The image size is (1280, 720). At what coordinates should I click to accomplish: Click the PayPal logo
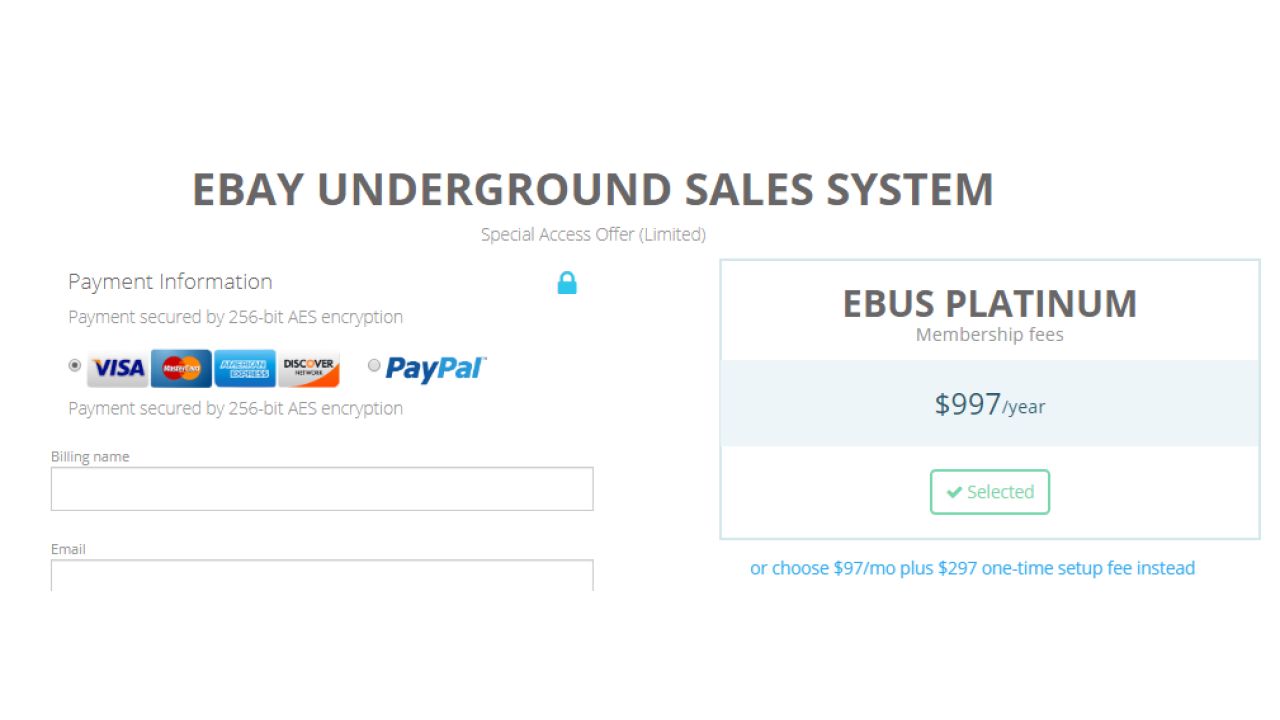[433, 369]
